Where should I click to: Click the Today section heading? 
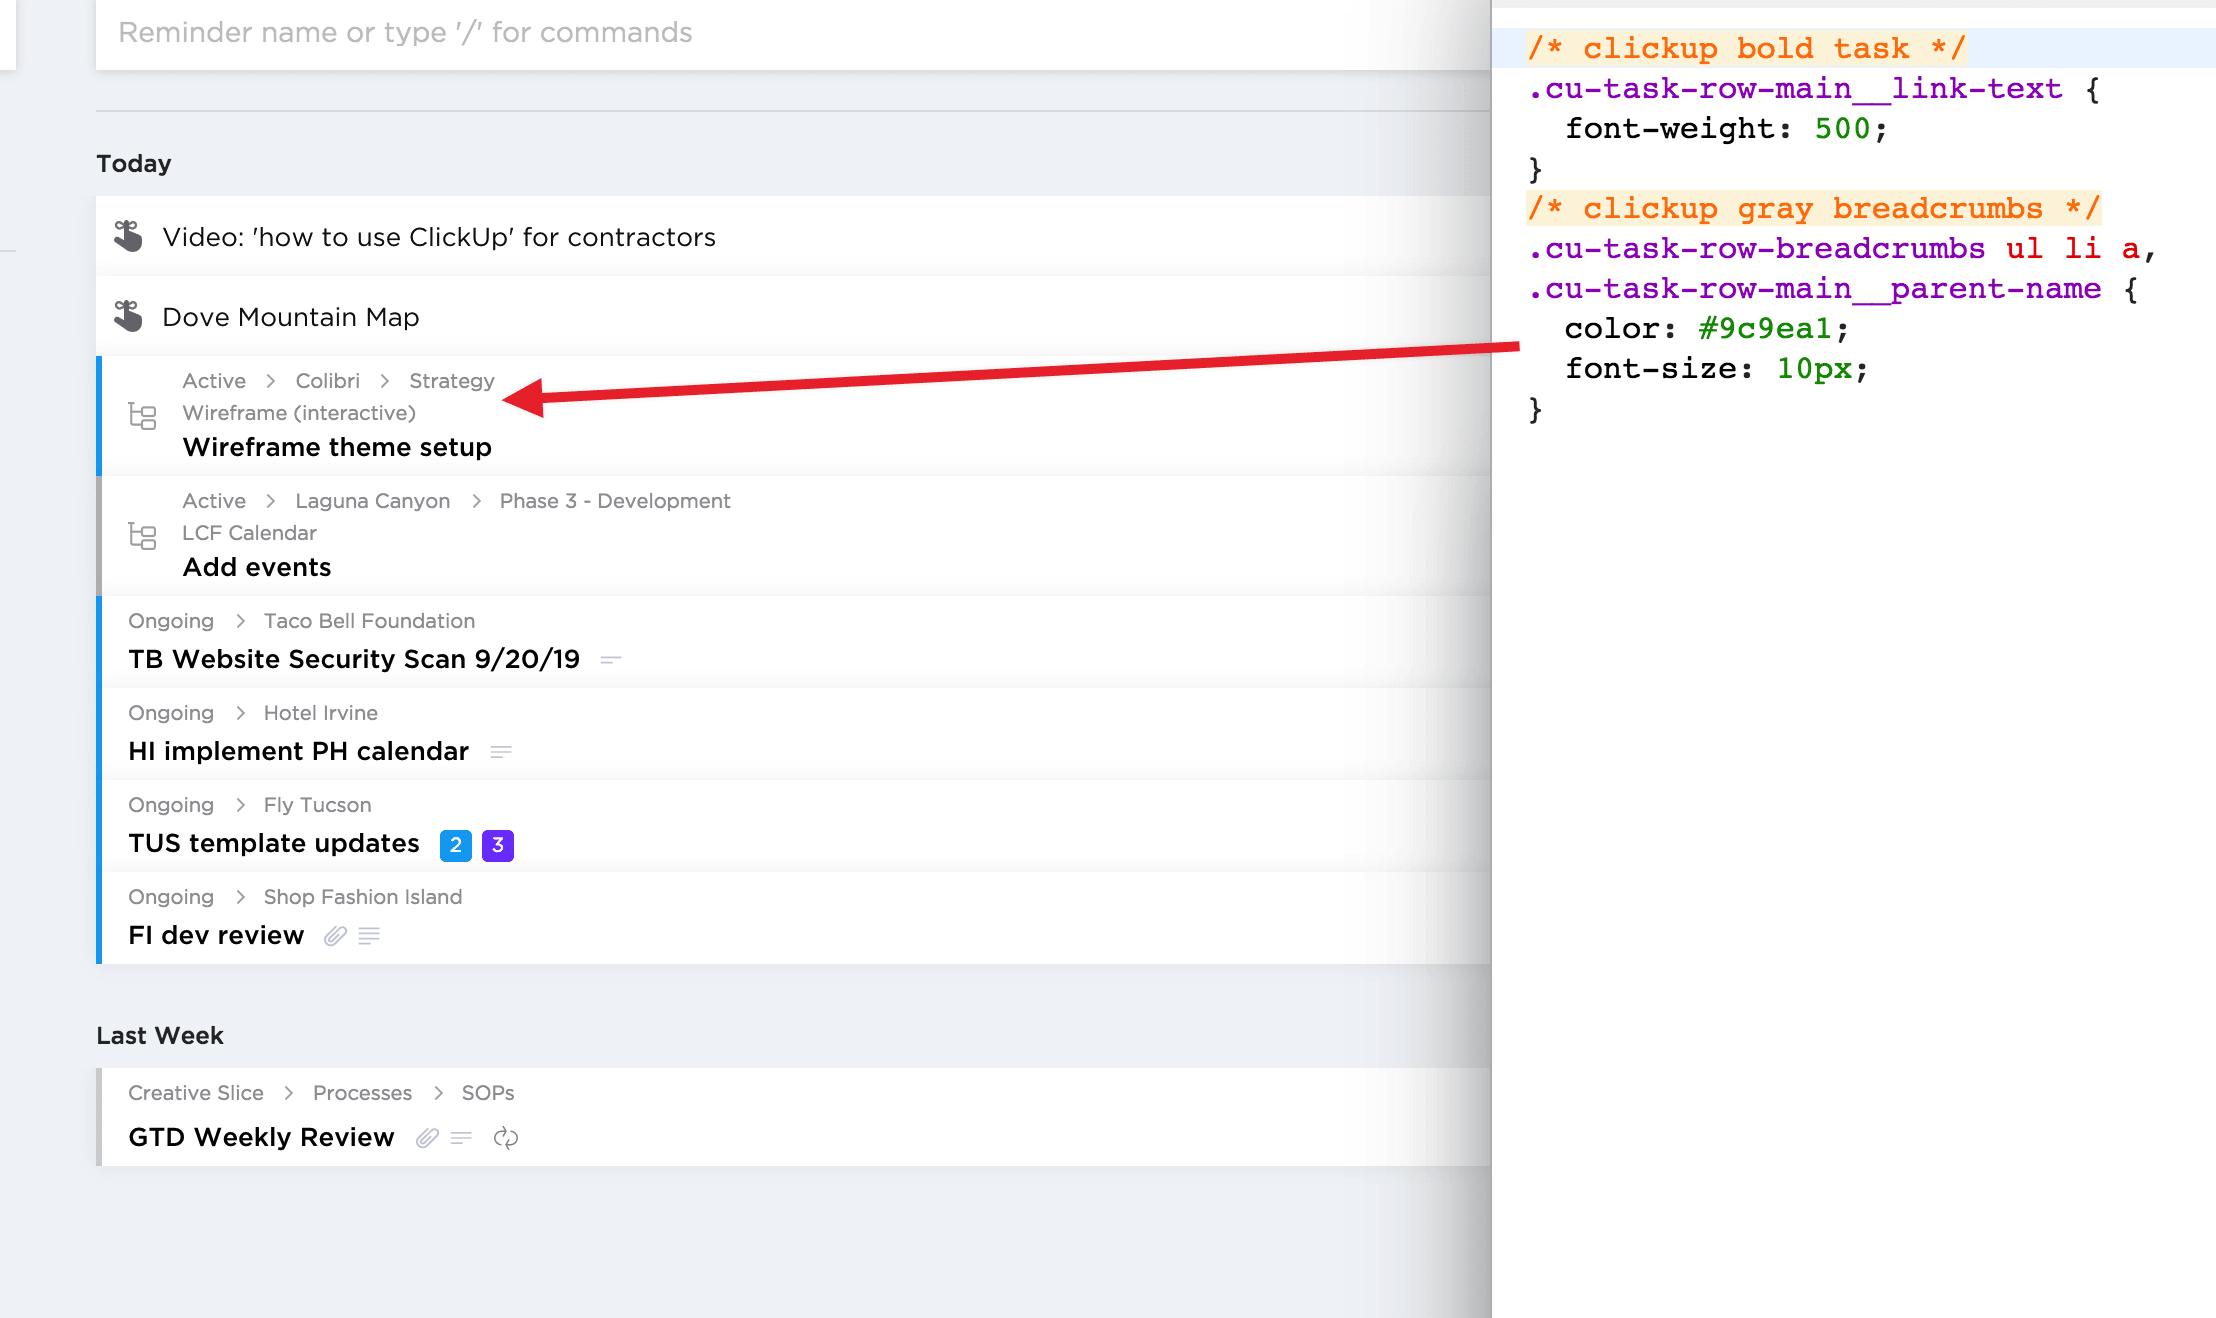[x=134, y=163]
